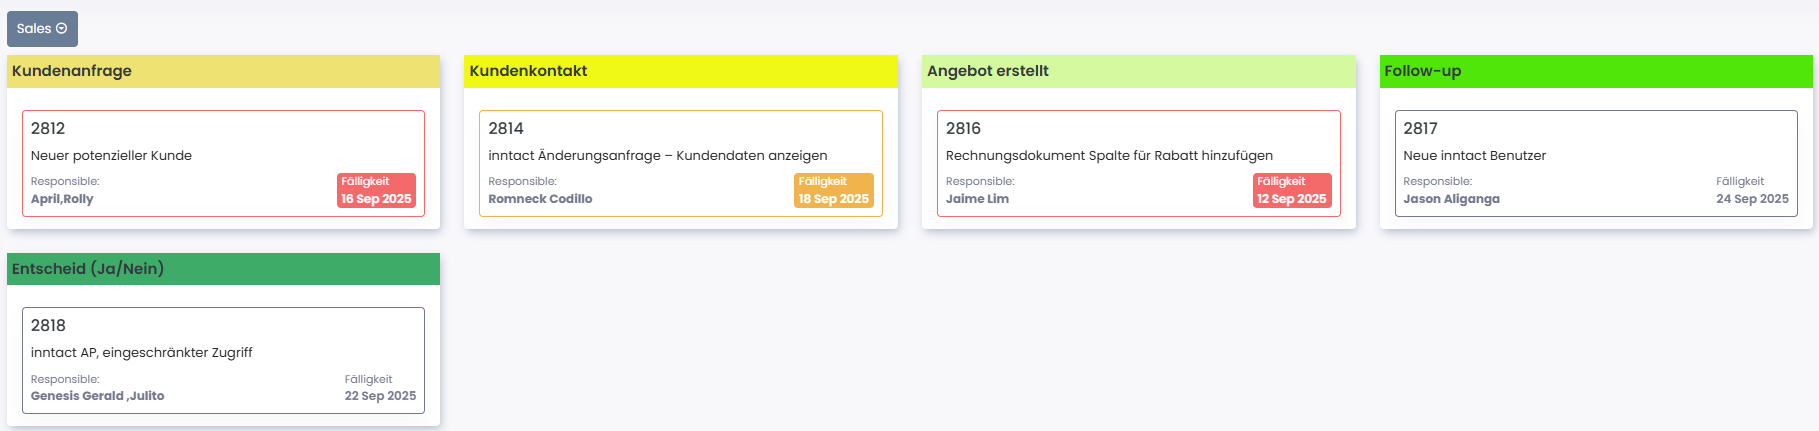The height and width of the screenshot is (431, 1819).
Task: Open card number 2812
Action: coord(48,128)
